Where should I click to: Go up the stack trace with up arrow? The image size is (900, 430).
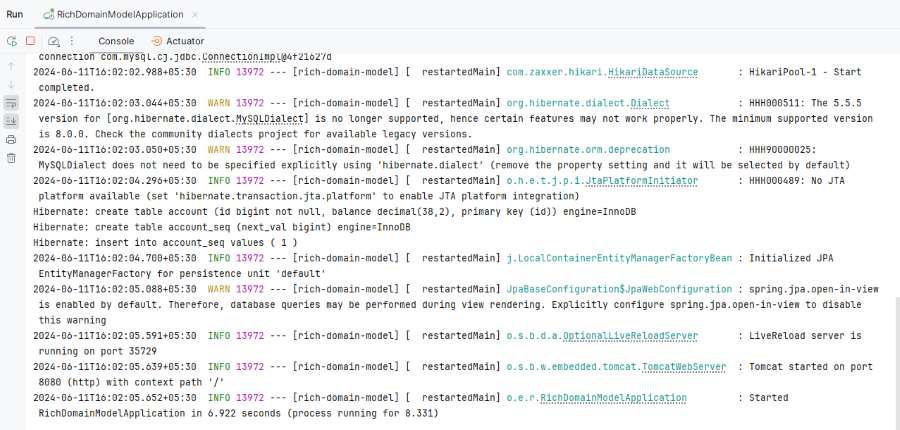11,67
